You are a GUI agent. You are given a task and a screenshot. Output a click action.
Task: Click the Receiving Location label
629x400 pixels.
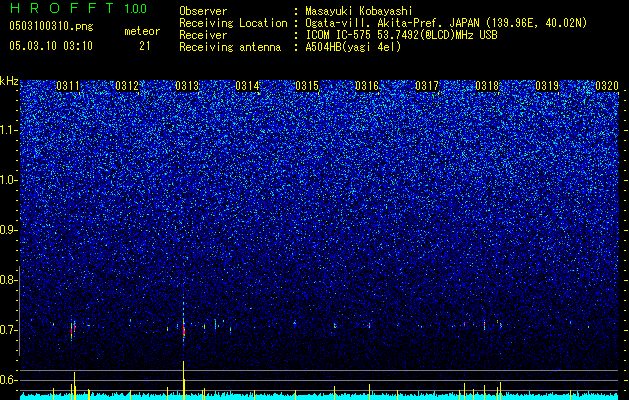[x=233, y=23]
